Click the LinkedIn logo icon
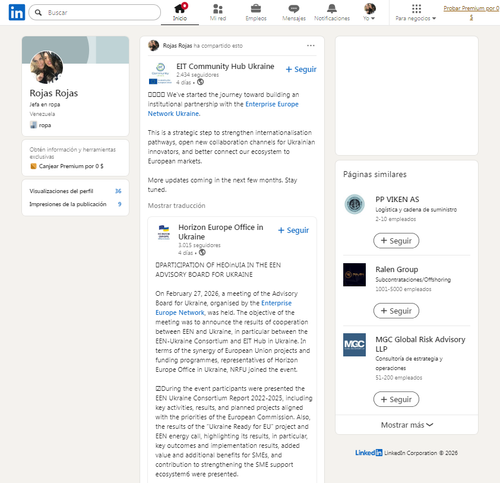Image resolution: width=500 pixels, height=483 pixels. pos(17,12)
